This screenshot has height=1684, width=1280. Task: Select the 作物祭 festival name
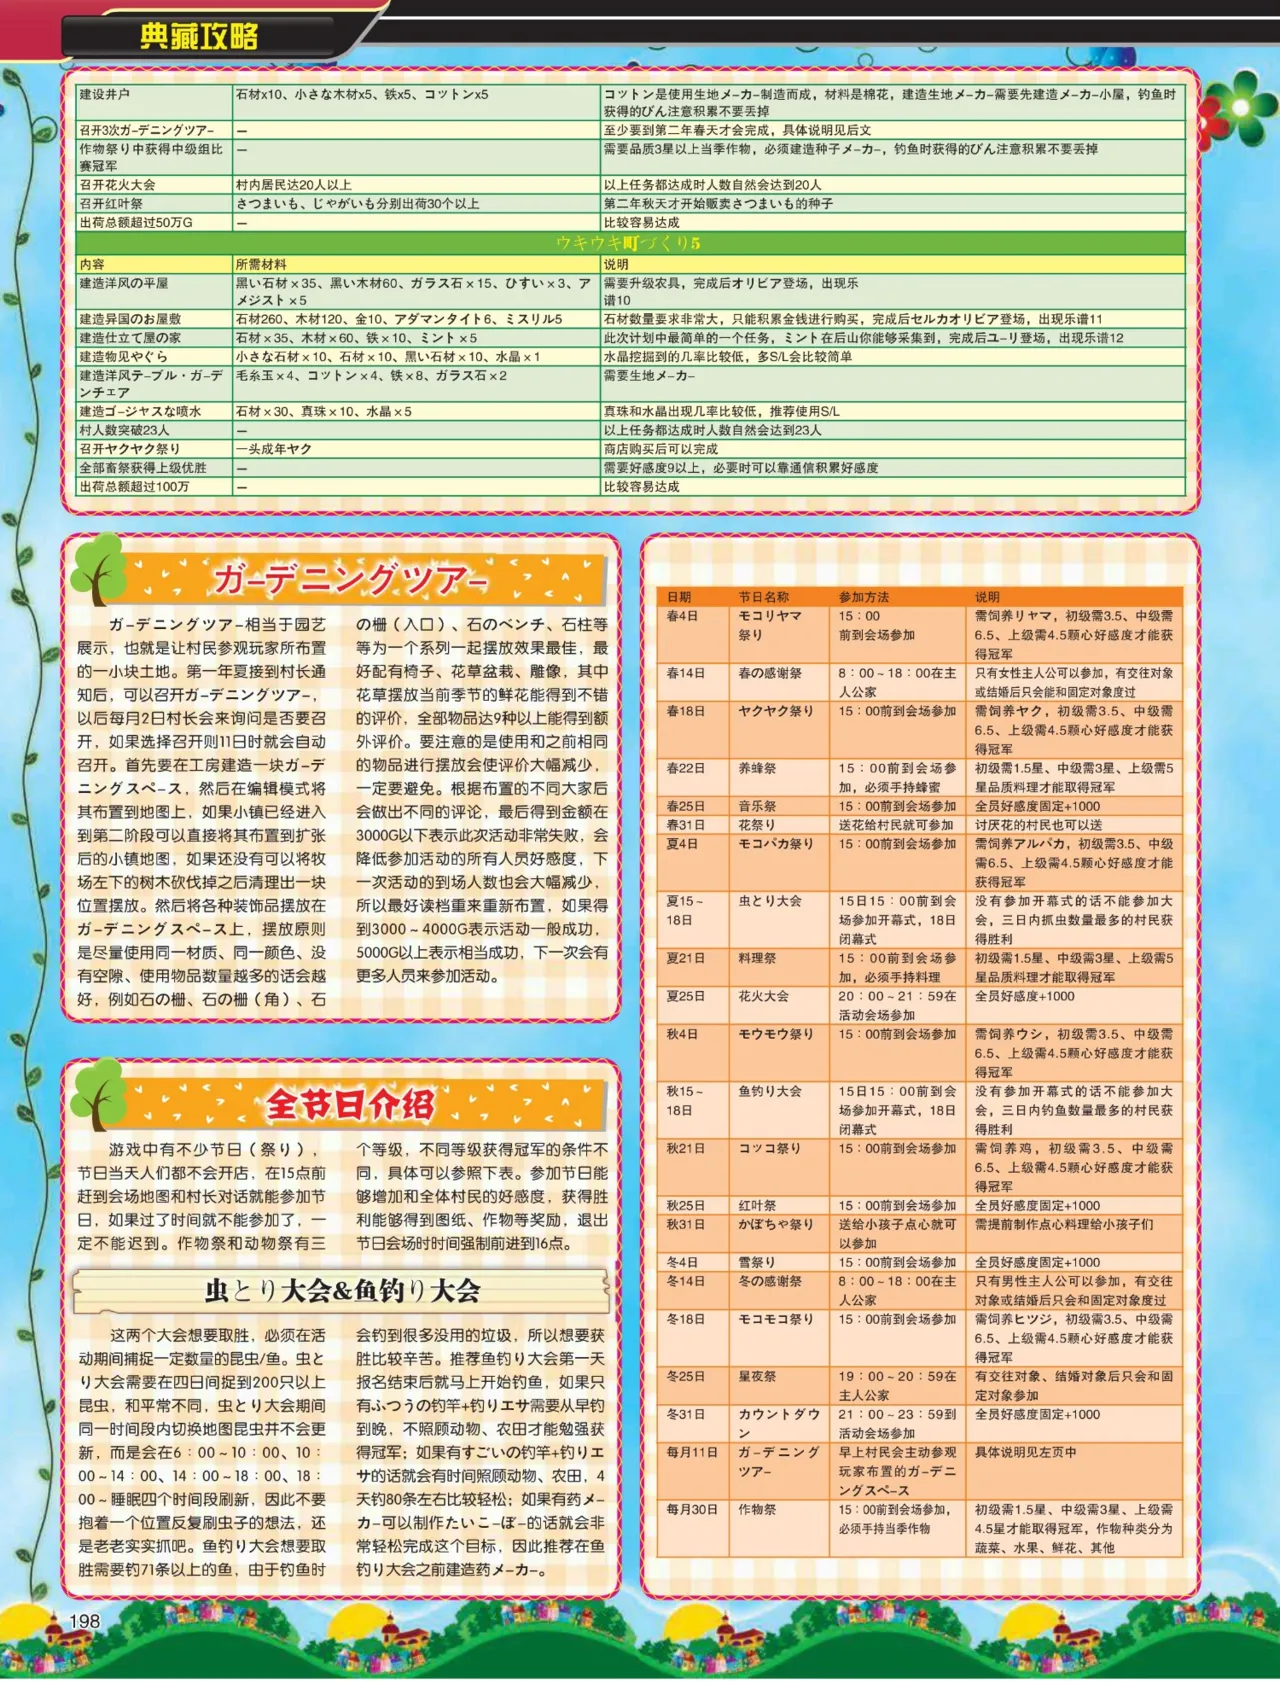(757, 1509)
